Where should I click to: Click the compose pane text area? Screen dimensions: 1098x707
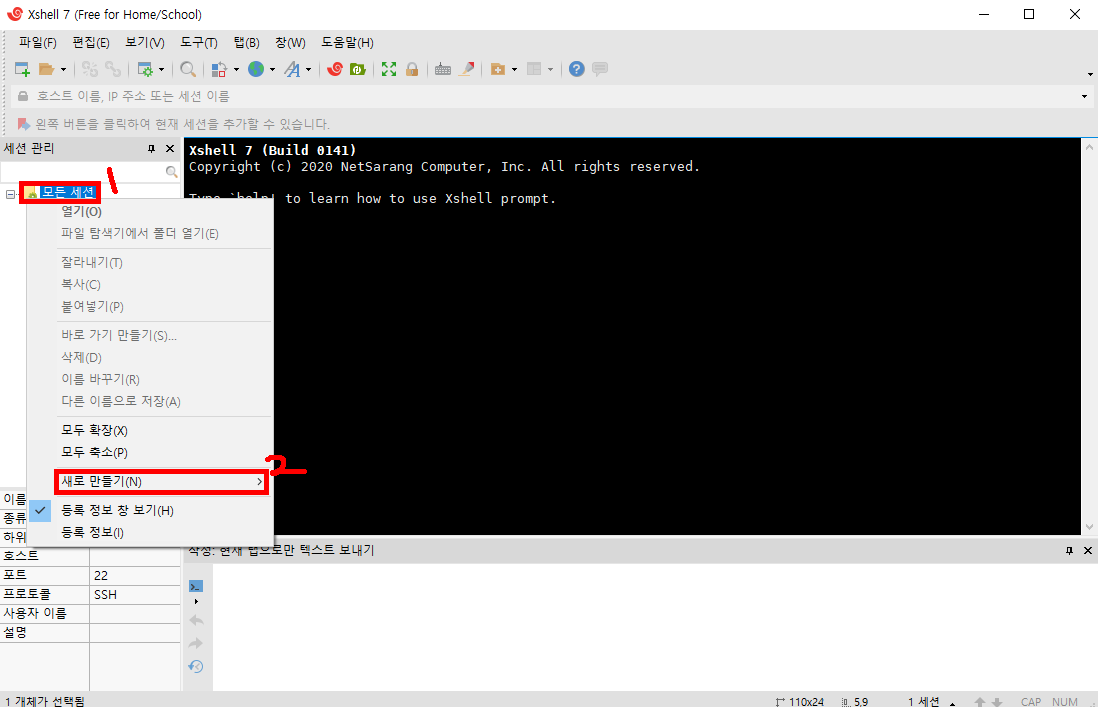click(x=654, y=627)
